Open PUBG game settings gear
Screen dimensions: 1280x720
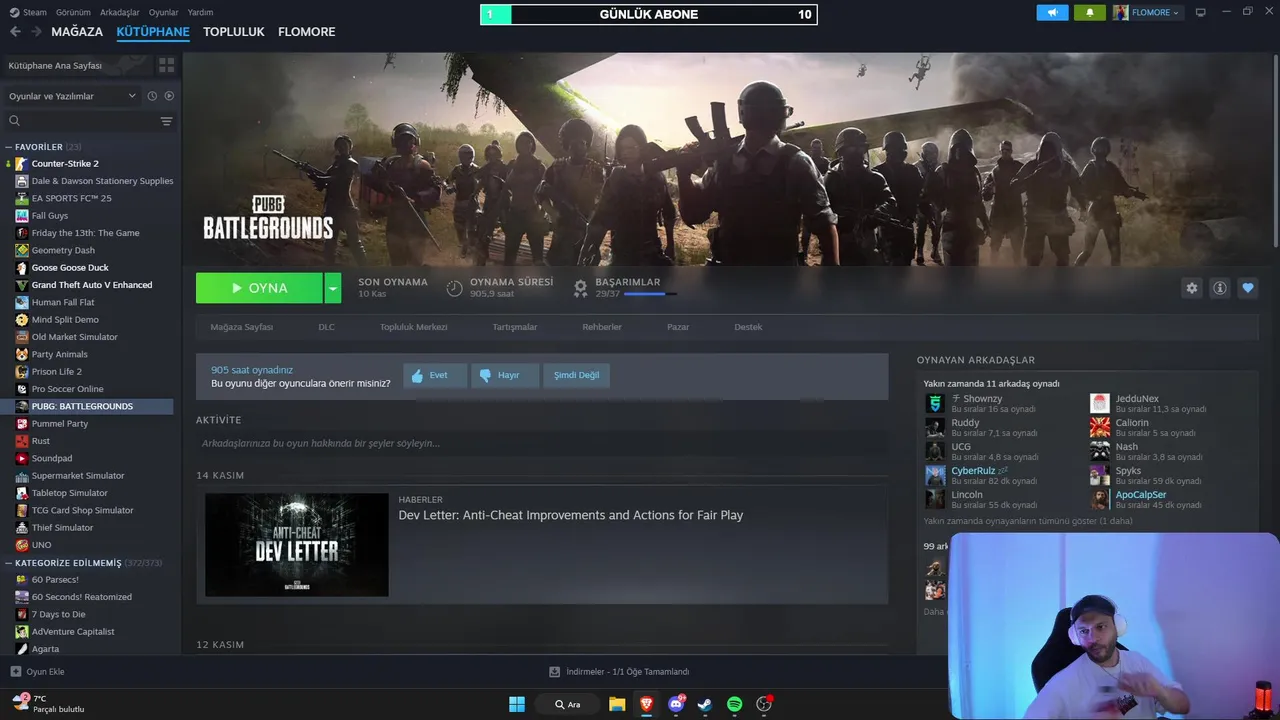(1191, 288)
